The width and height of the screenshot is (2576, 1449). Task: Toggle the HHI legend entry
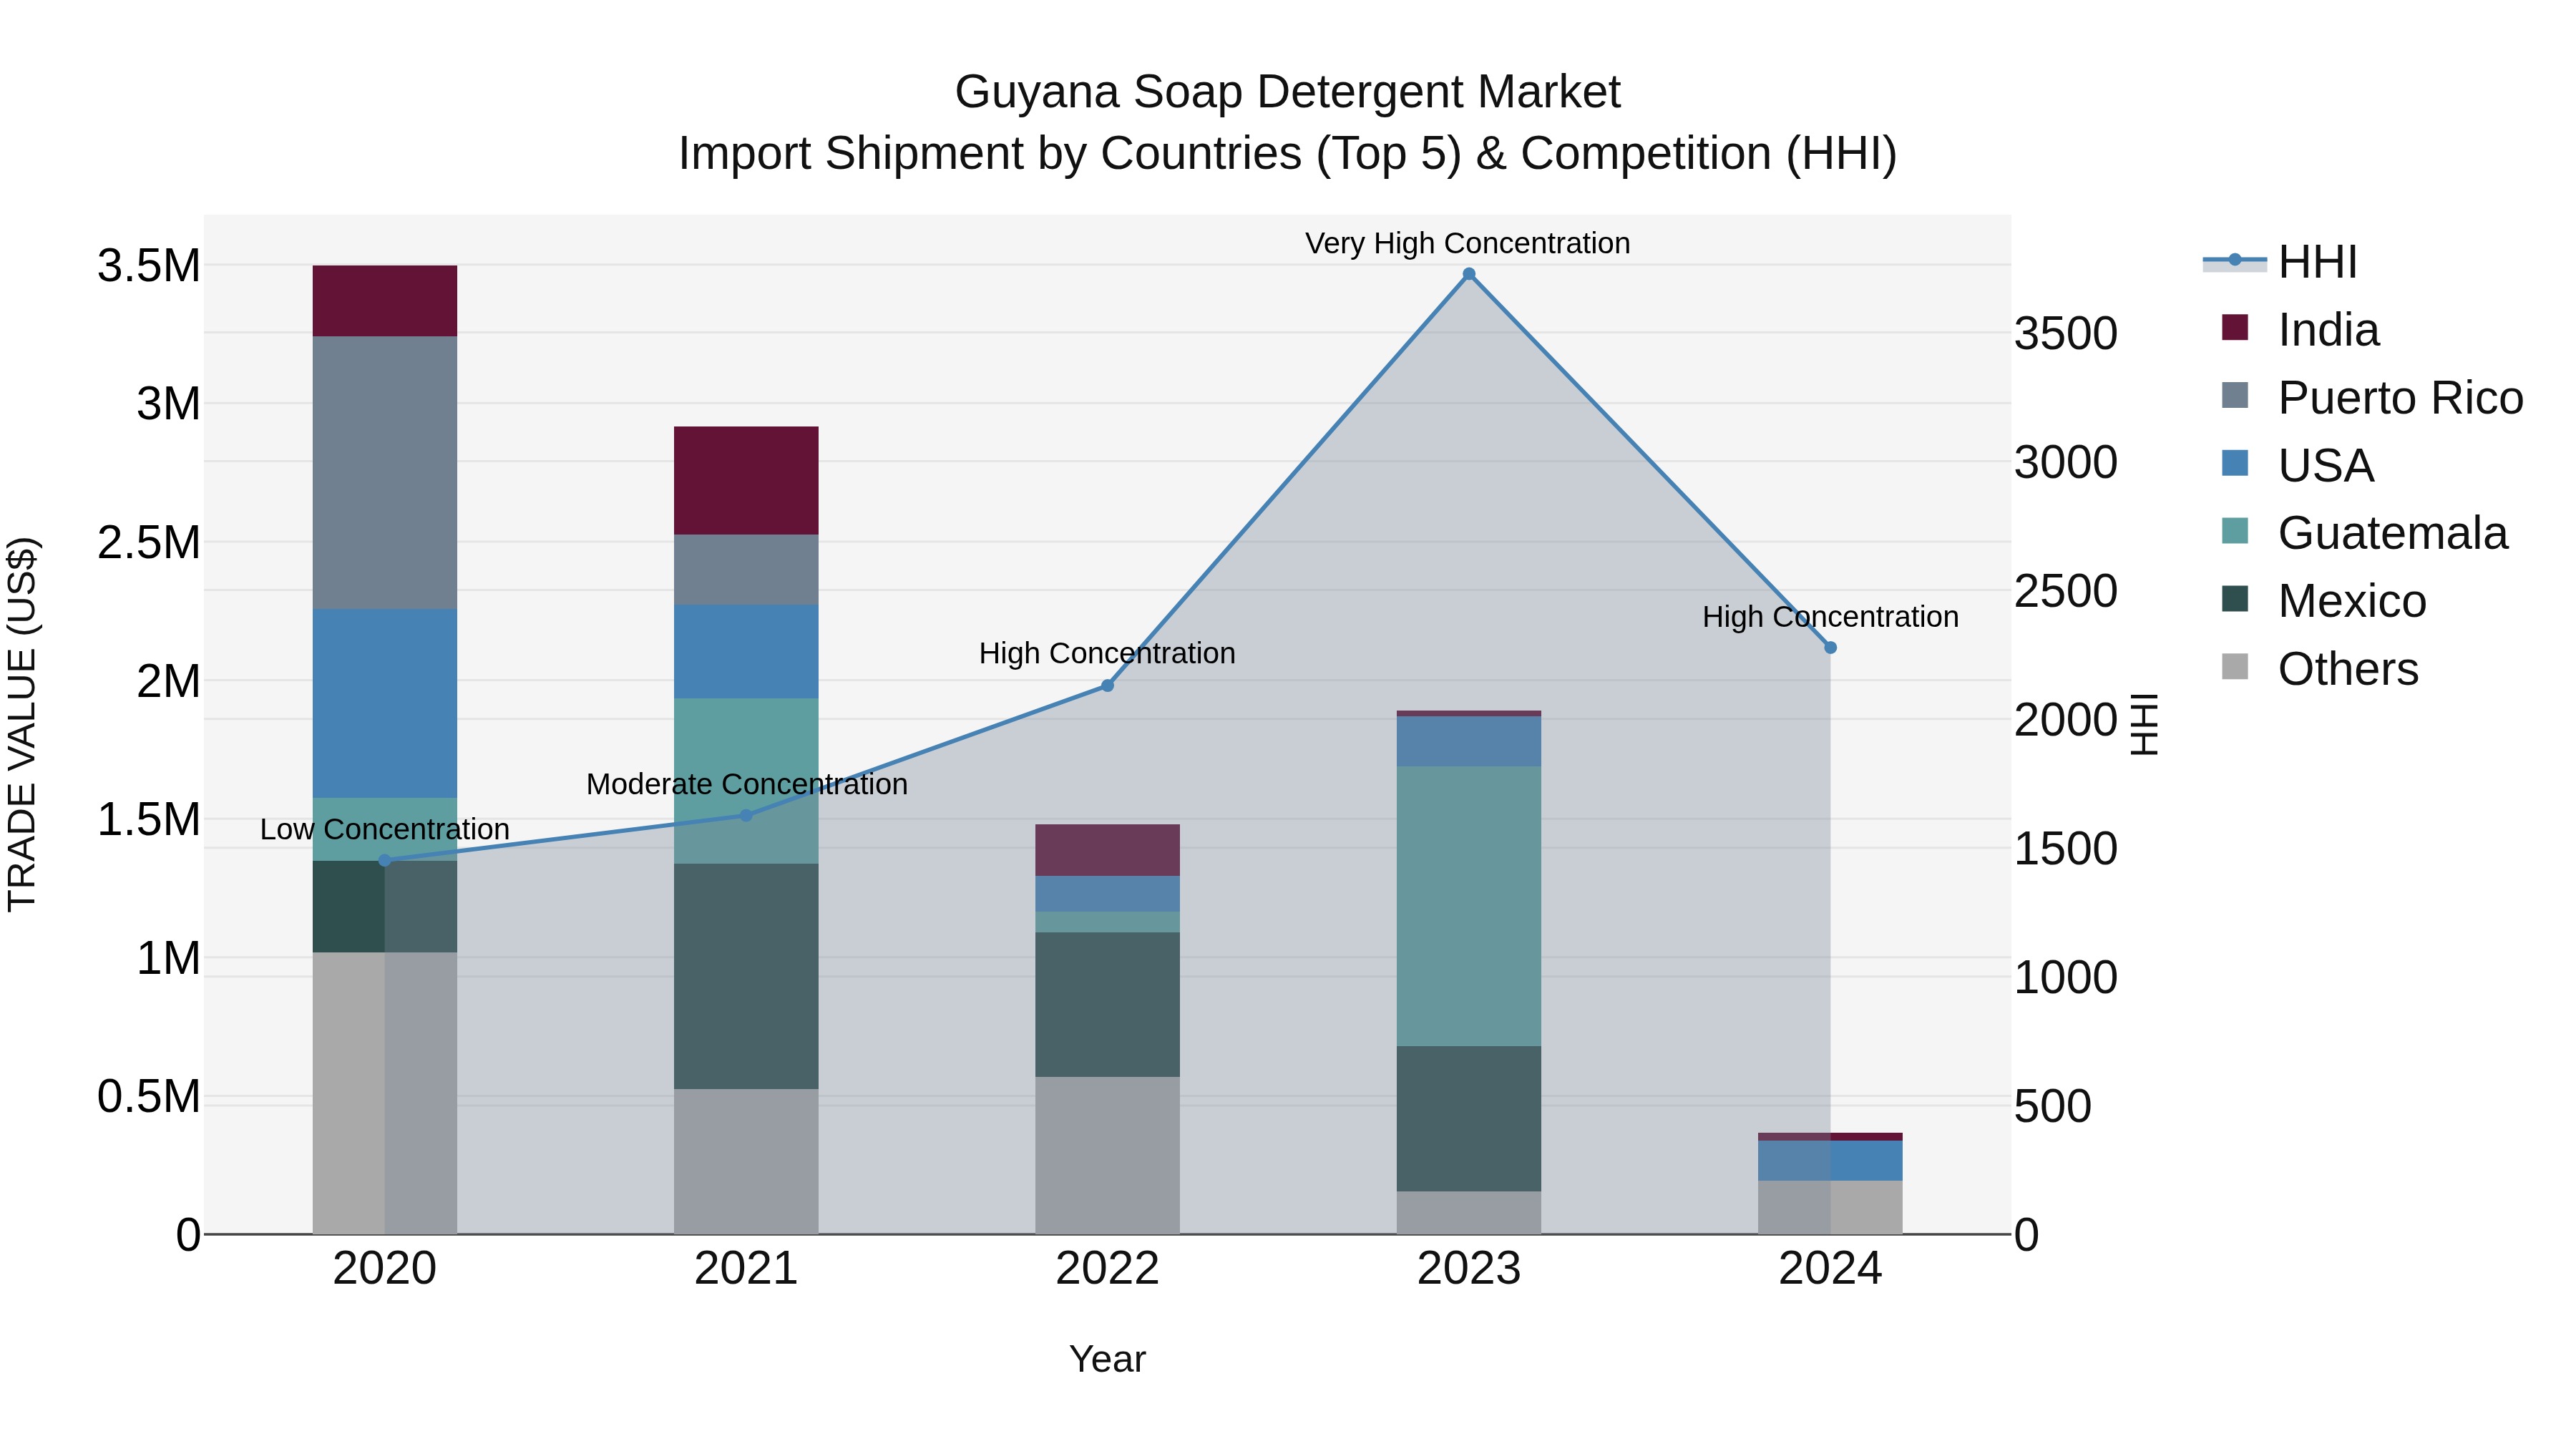[x=2281, y=262]
